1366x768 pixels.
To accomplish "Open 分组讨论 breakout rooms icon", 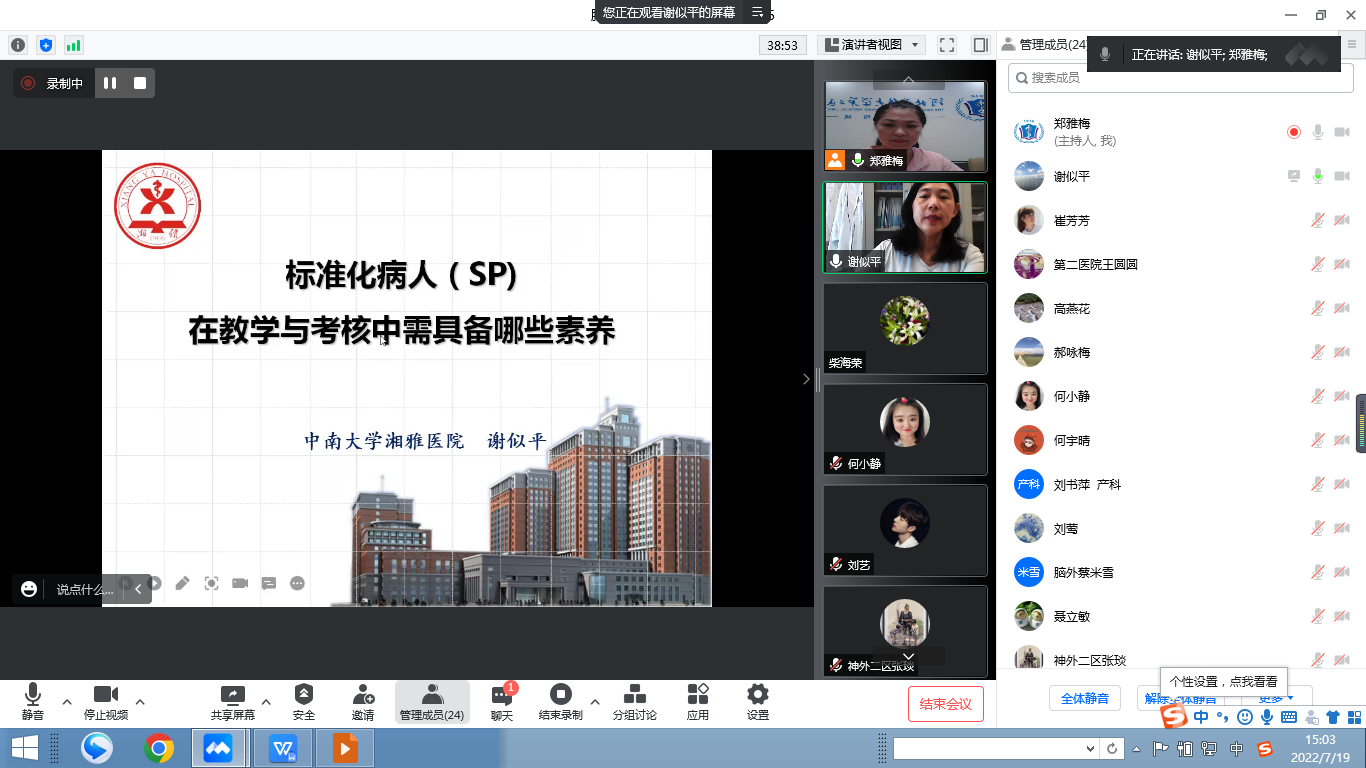I will [x=634, y=701].
